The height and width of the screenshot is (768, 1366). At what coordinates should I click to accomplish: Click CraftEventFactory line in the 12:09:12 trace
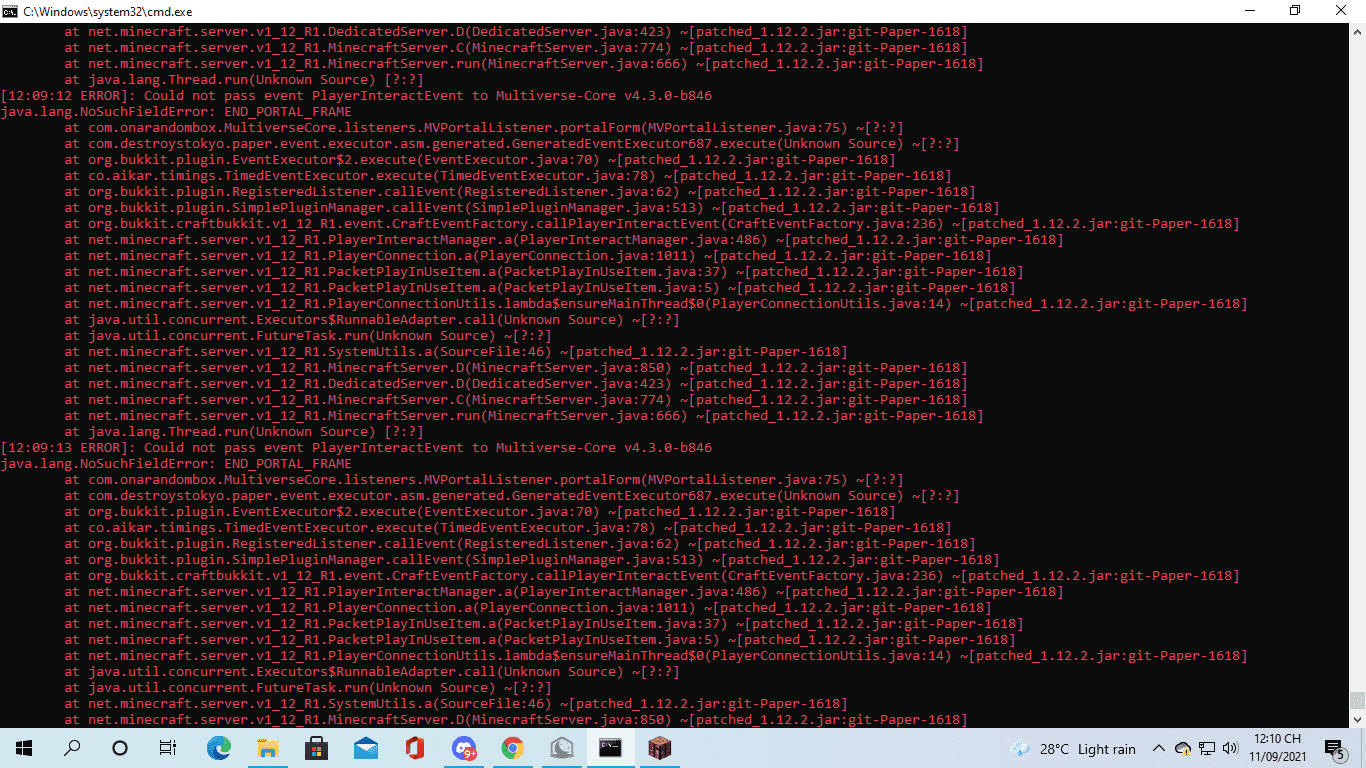tap(652, 224)
